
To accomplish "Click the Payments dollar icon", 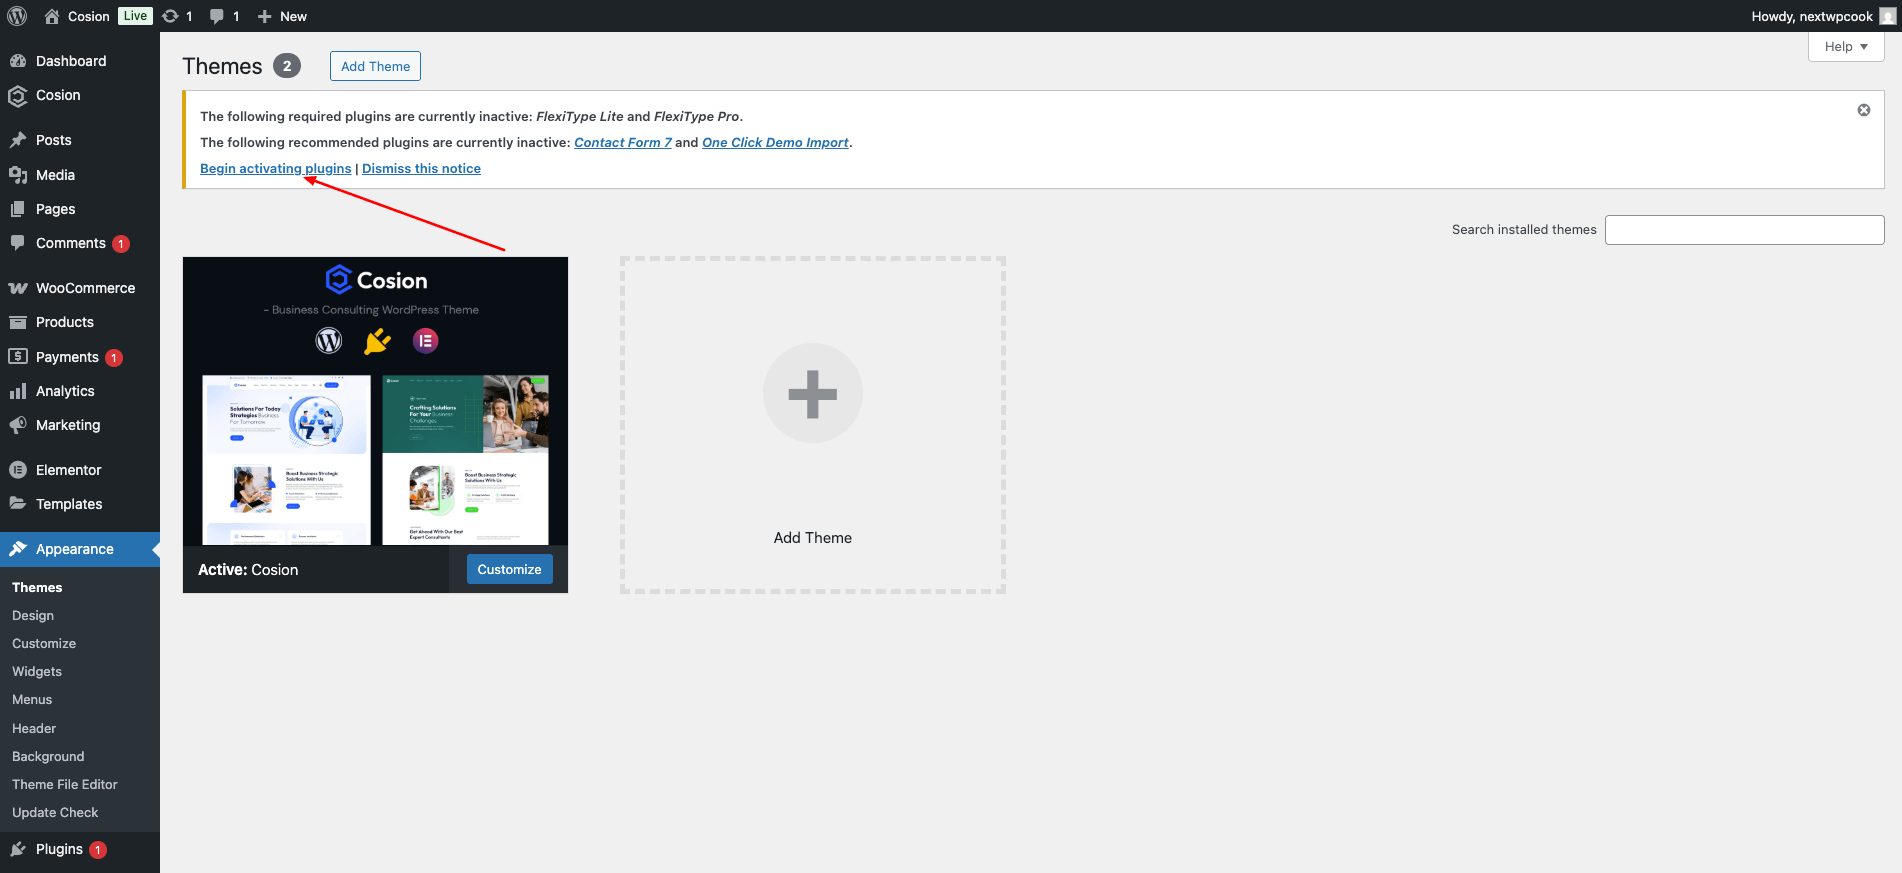I will tap(18, 356).
